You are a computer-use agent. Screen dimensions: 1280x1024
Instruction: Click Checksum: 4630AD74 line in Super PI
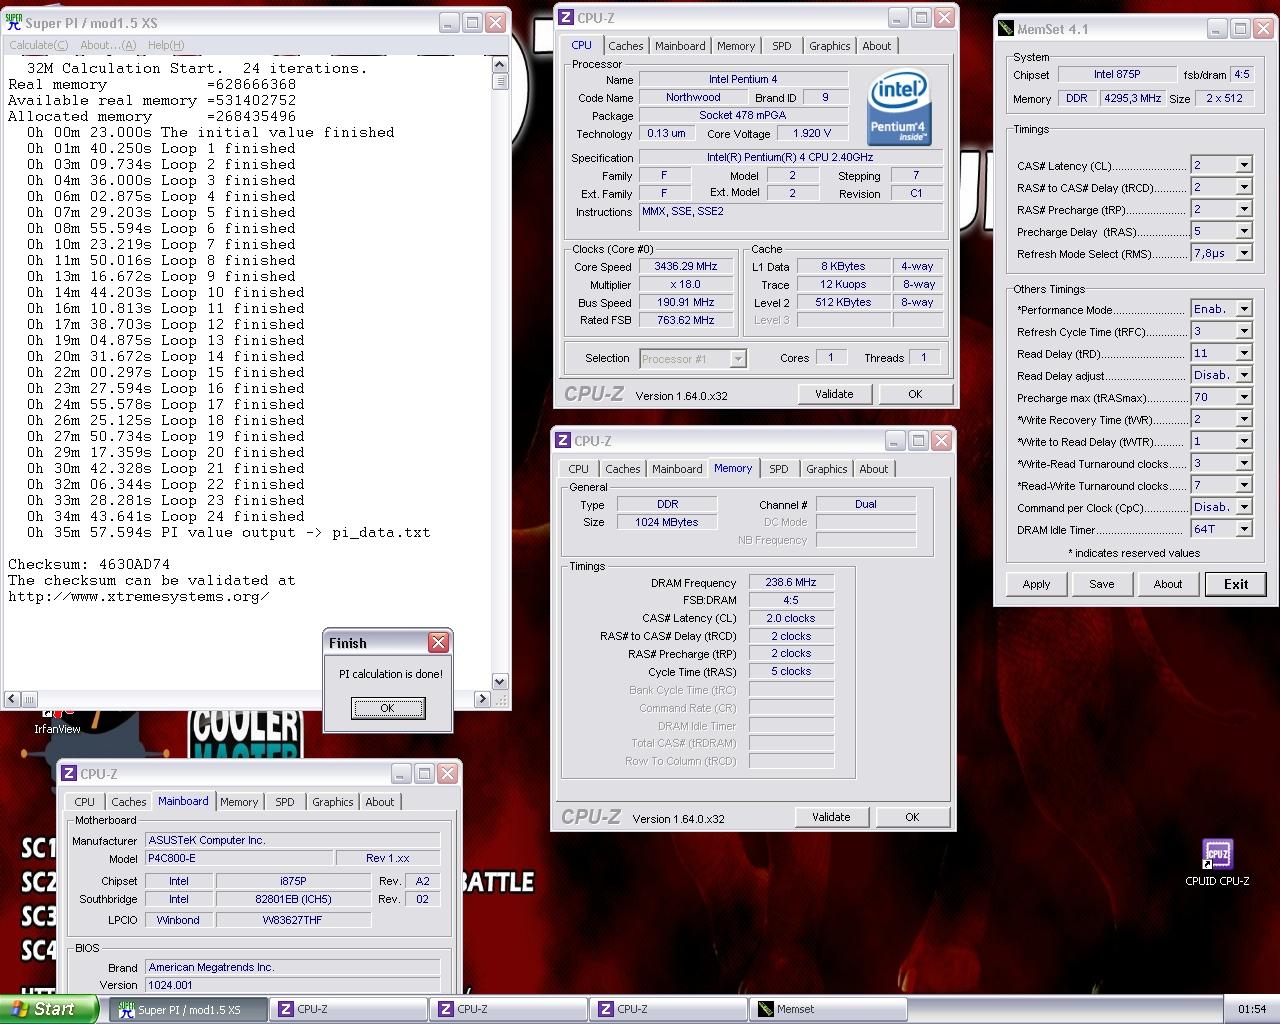89,564
